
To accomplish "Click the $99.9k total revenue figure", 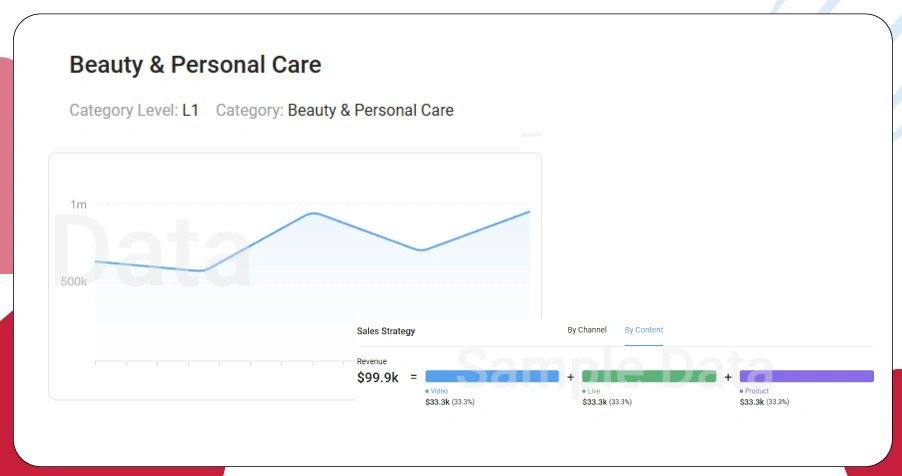I will click(378, 377).
